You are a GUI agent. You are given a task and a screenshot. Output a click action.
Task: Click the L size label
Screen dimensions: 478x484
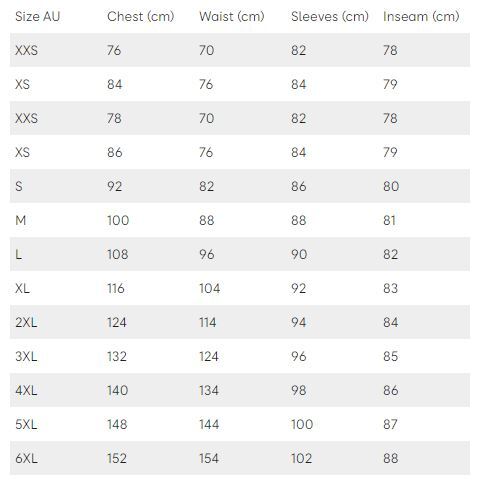(18, 254)
